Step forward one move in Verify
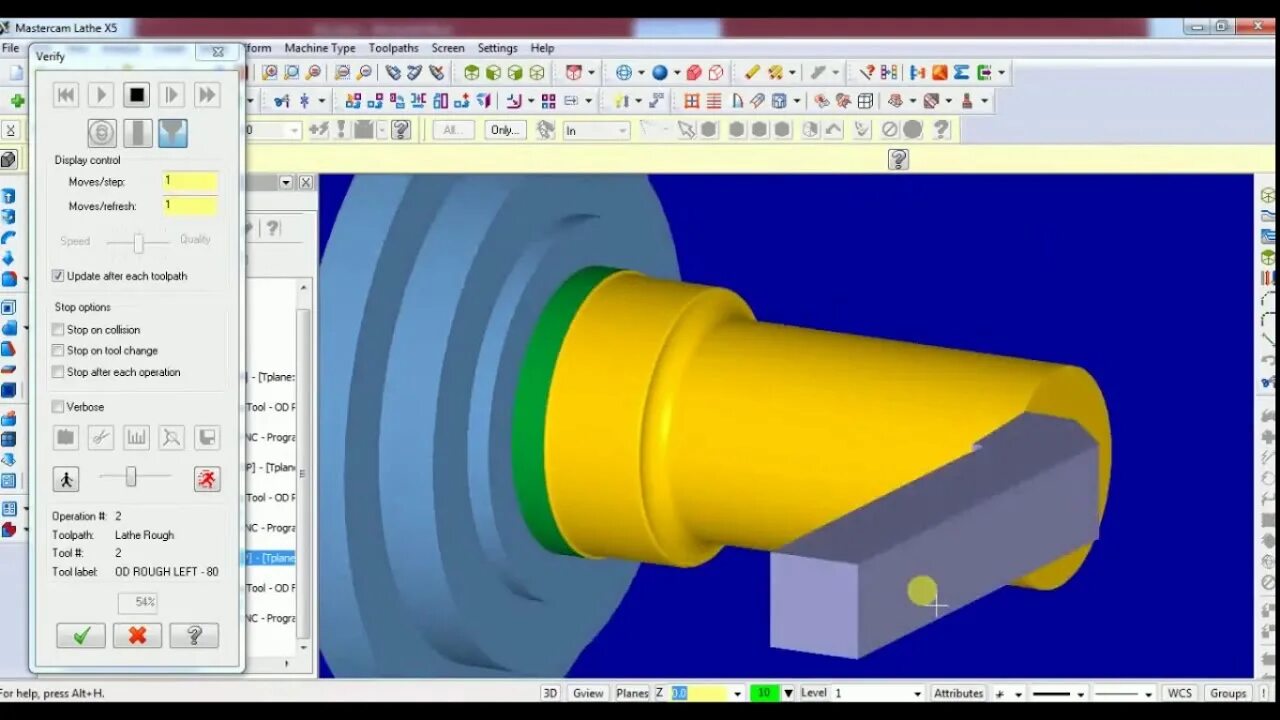1280x720 pixels. point(172,95)
